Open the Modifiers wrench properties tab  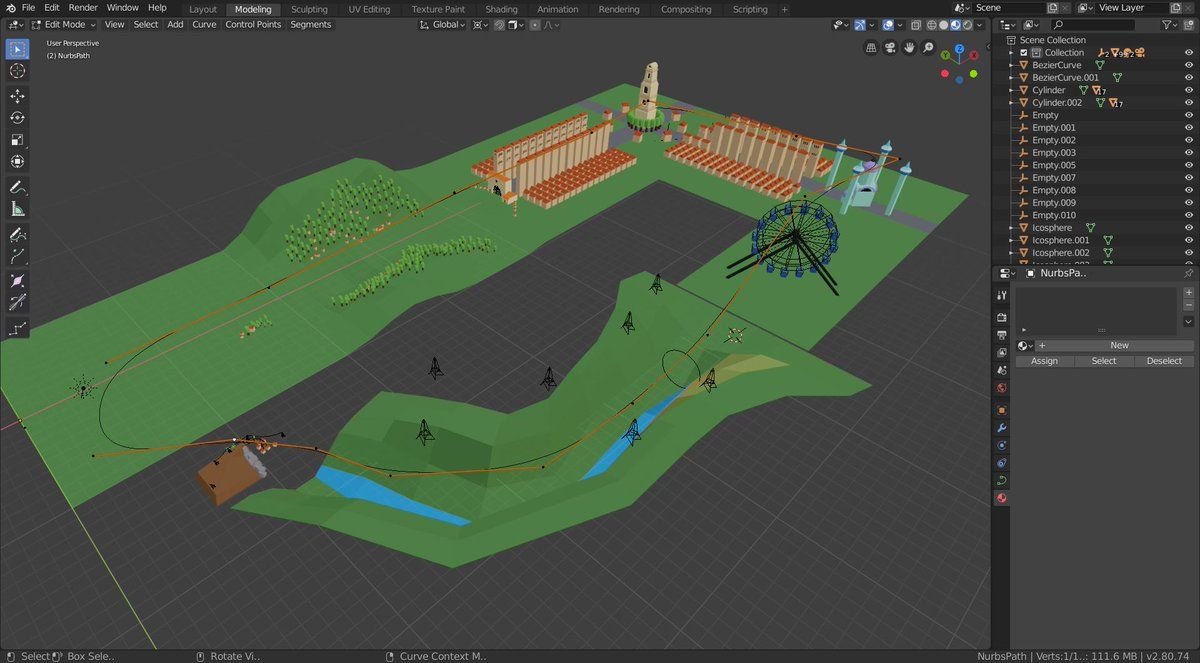pyautogui.click(x=1001, y=428)
